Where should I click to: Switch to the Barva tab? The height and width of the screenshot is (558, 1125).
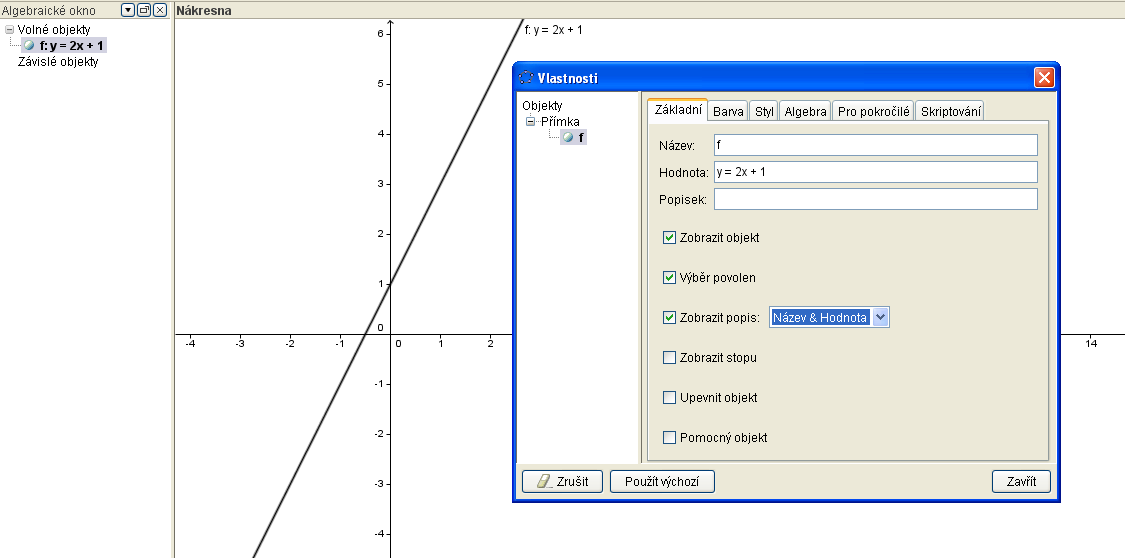[728, 111]
